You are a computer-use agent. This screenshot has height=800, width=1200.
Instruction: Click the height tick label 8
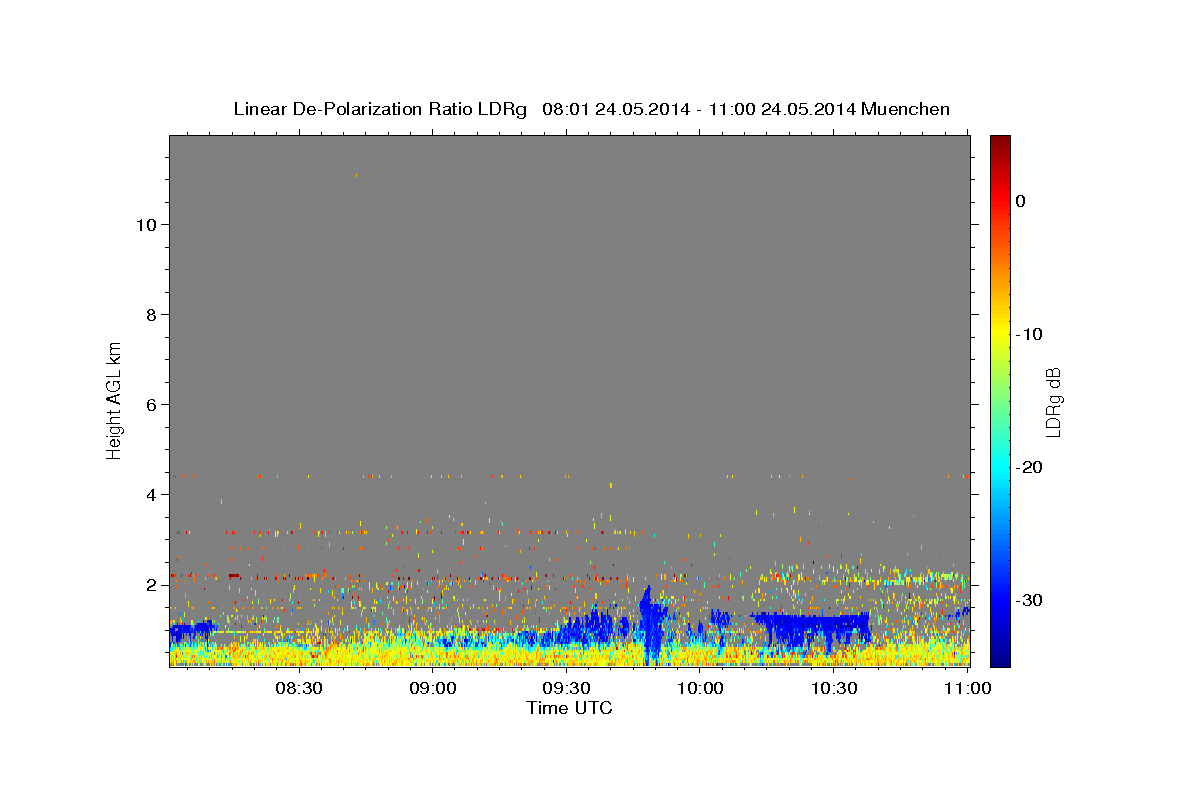tap(152, 315)
